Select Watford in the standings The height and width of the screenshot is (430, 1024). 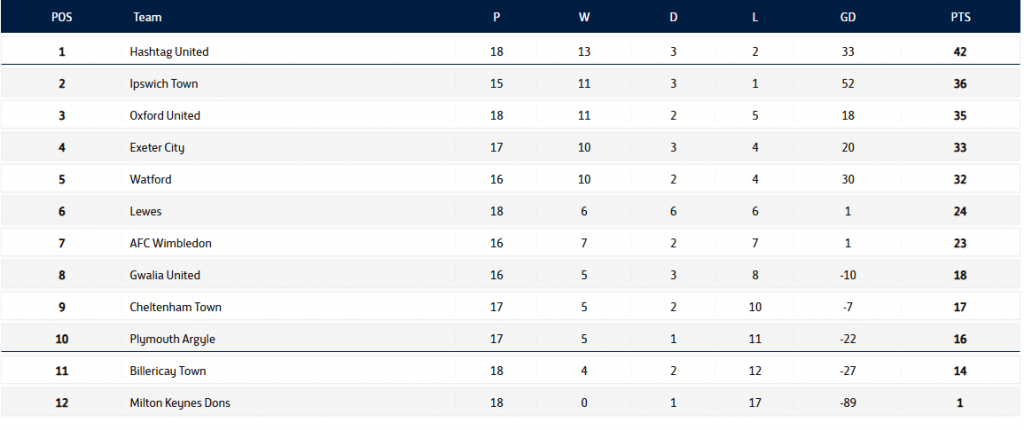[x=151, y=180]
